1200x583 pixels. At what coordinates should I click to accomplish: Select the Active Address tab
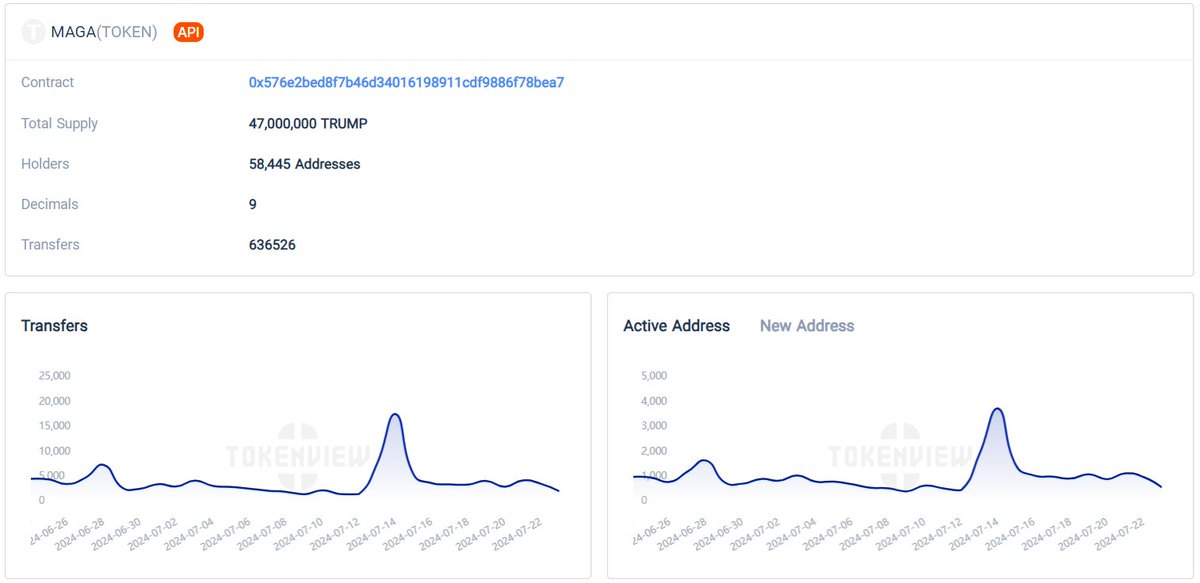[677, 326]
